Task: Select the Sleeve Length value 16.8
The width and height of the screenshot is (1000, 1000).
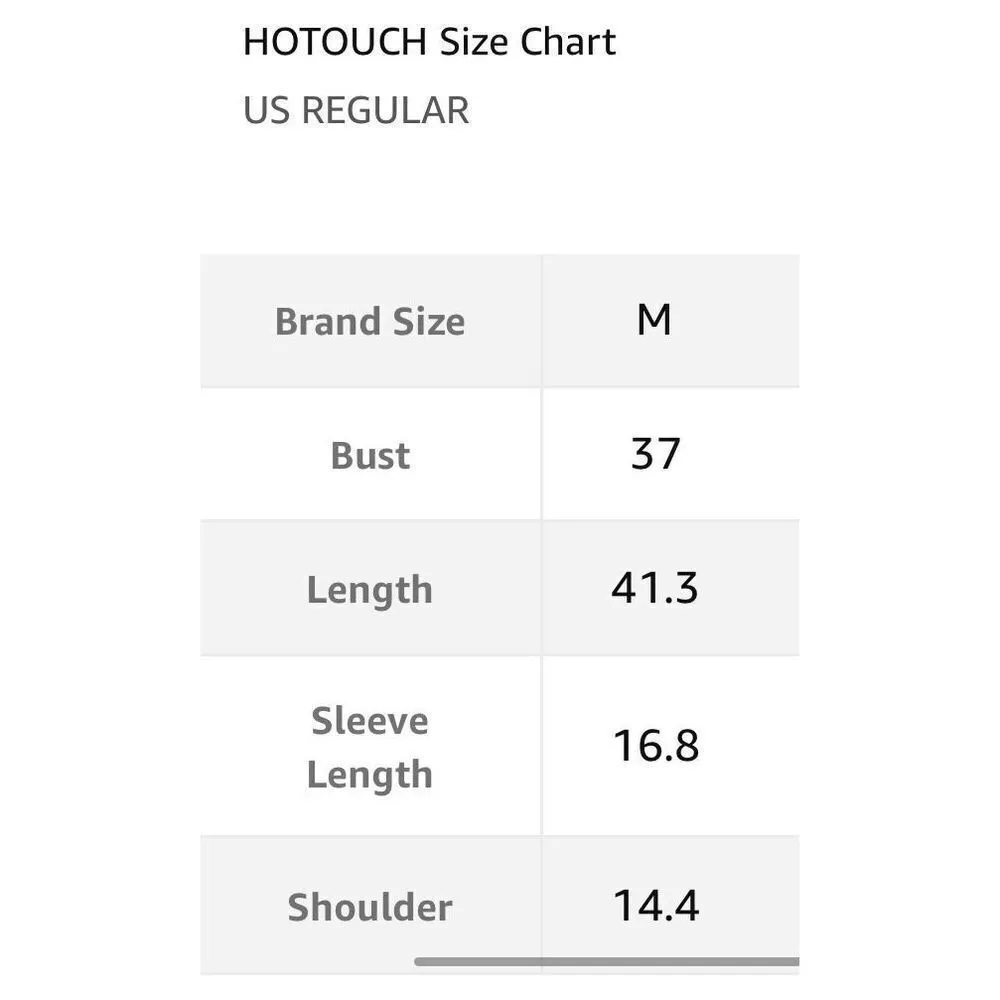Action: (655, 747)
